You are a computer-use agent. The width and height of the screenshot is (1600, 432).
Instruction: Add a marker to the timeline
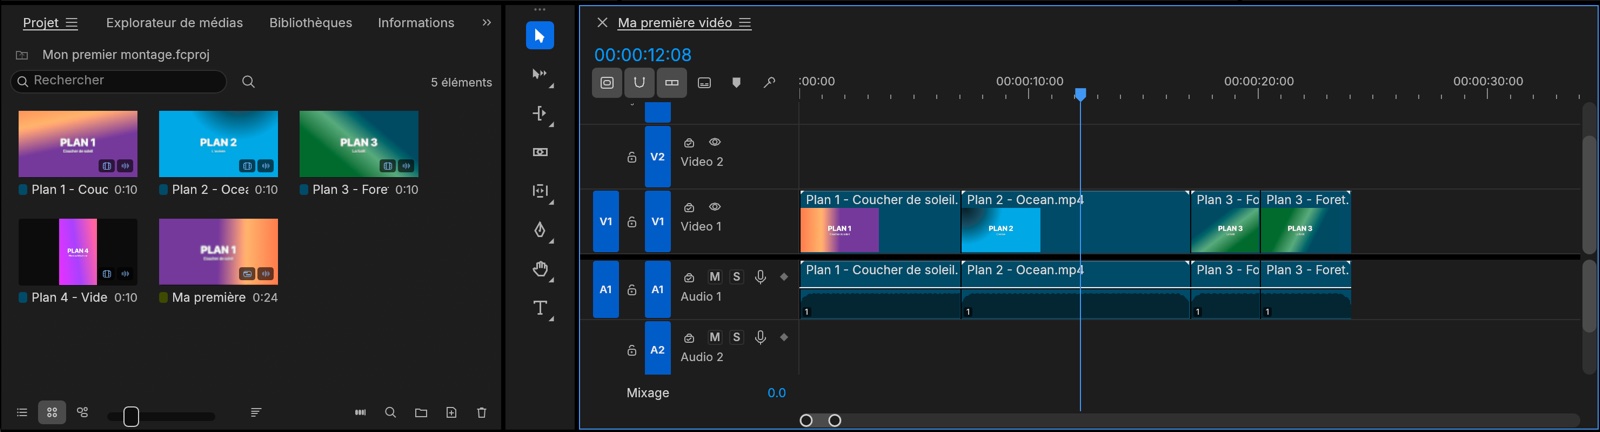point(737,83)
